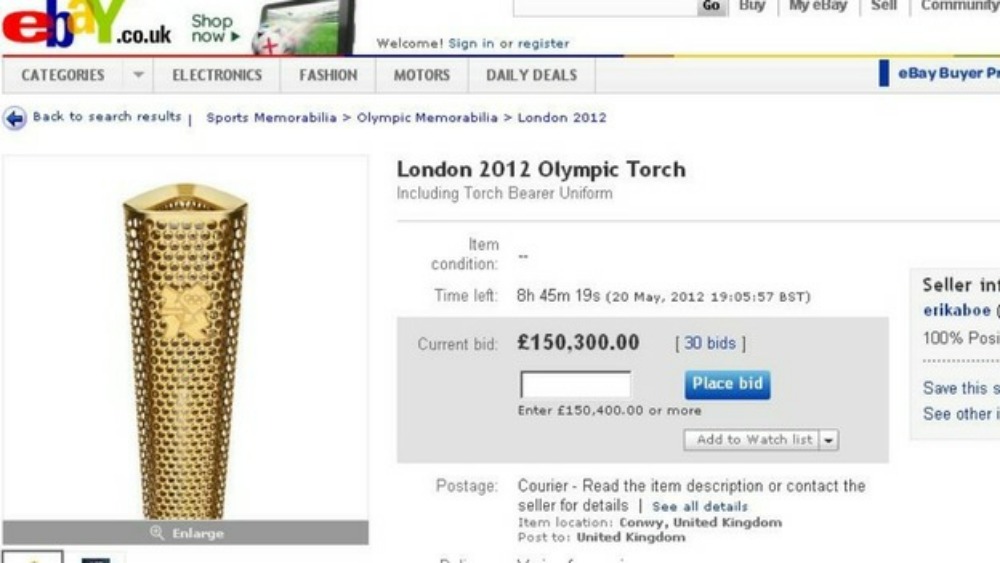The height and width of the screenshot is (563, 1000).
Task: Open the Electronics menu
Action: tap(217, 75)
